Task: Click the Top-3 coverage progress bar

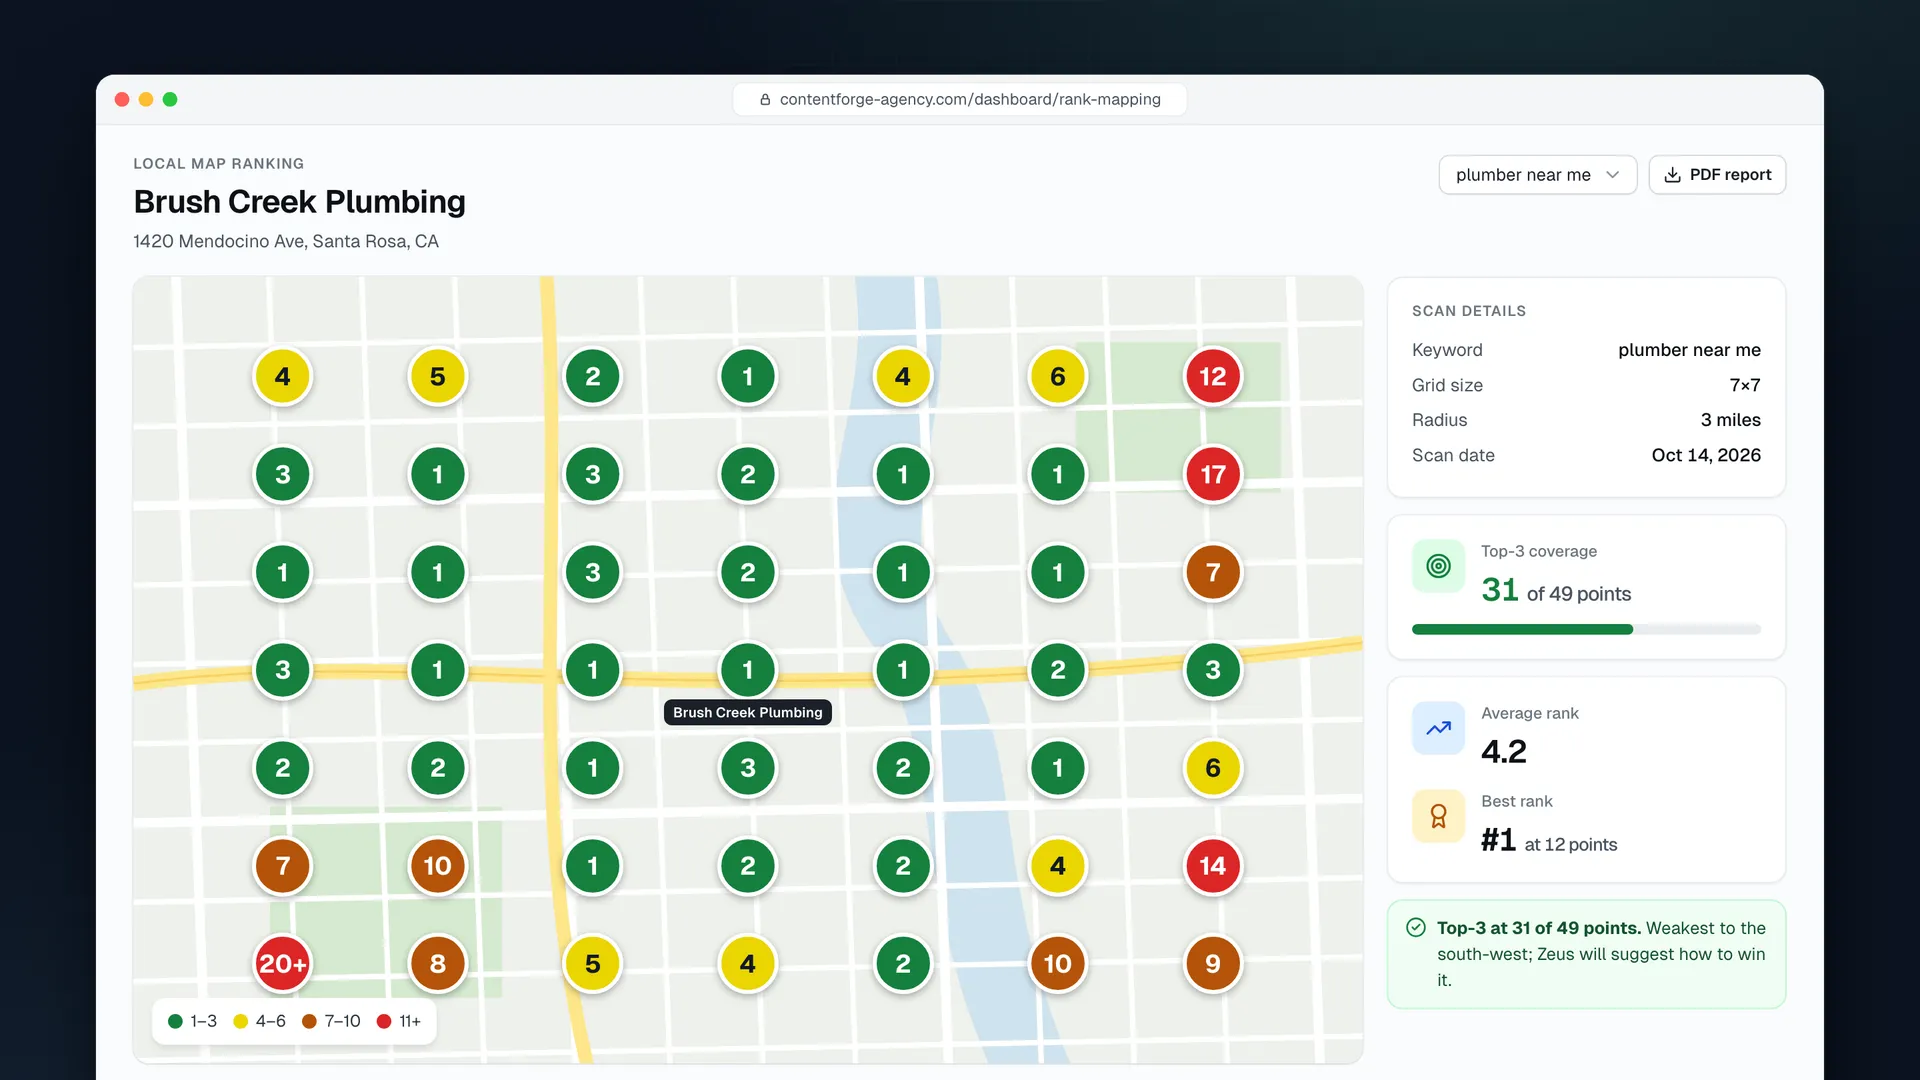Action: [x=1586, y=629]
